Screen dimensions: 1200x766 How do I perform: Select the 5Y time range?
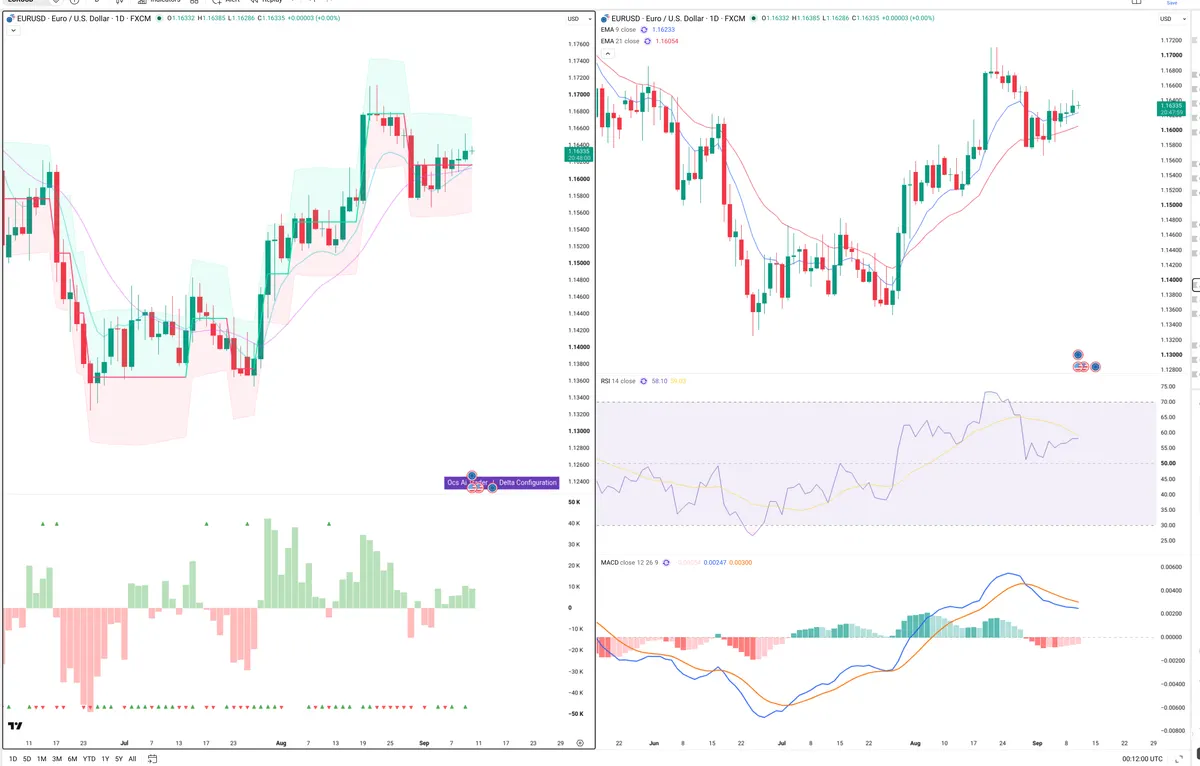pos(119,759)
